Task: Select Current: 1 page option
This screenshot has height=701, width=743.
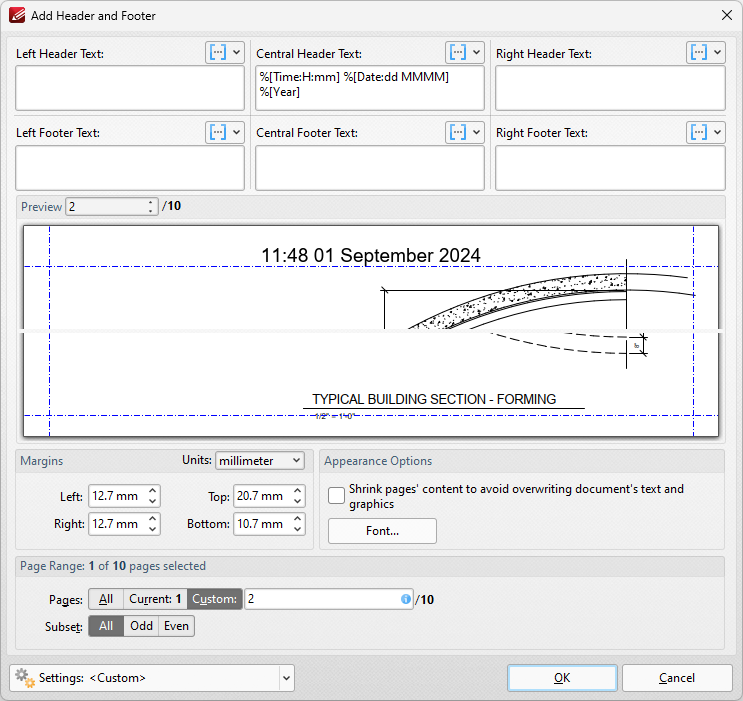Action: (155, 599)
